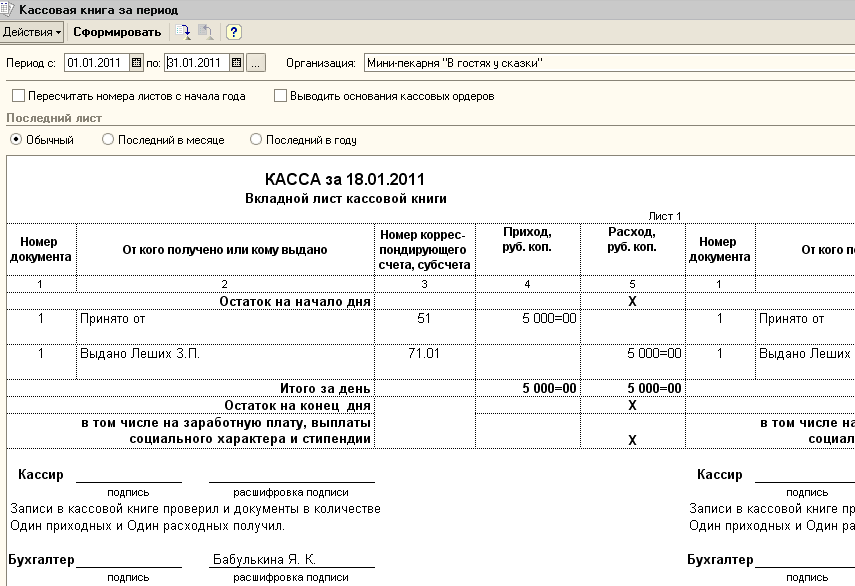Click the Организация input field
The image size is (855, 586).
[609, 63]
